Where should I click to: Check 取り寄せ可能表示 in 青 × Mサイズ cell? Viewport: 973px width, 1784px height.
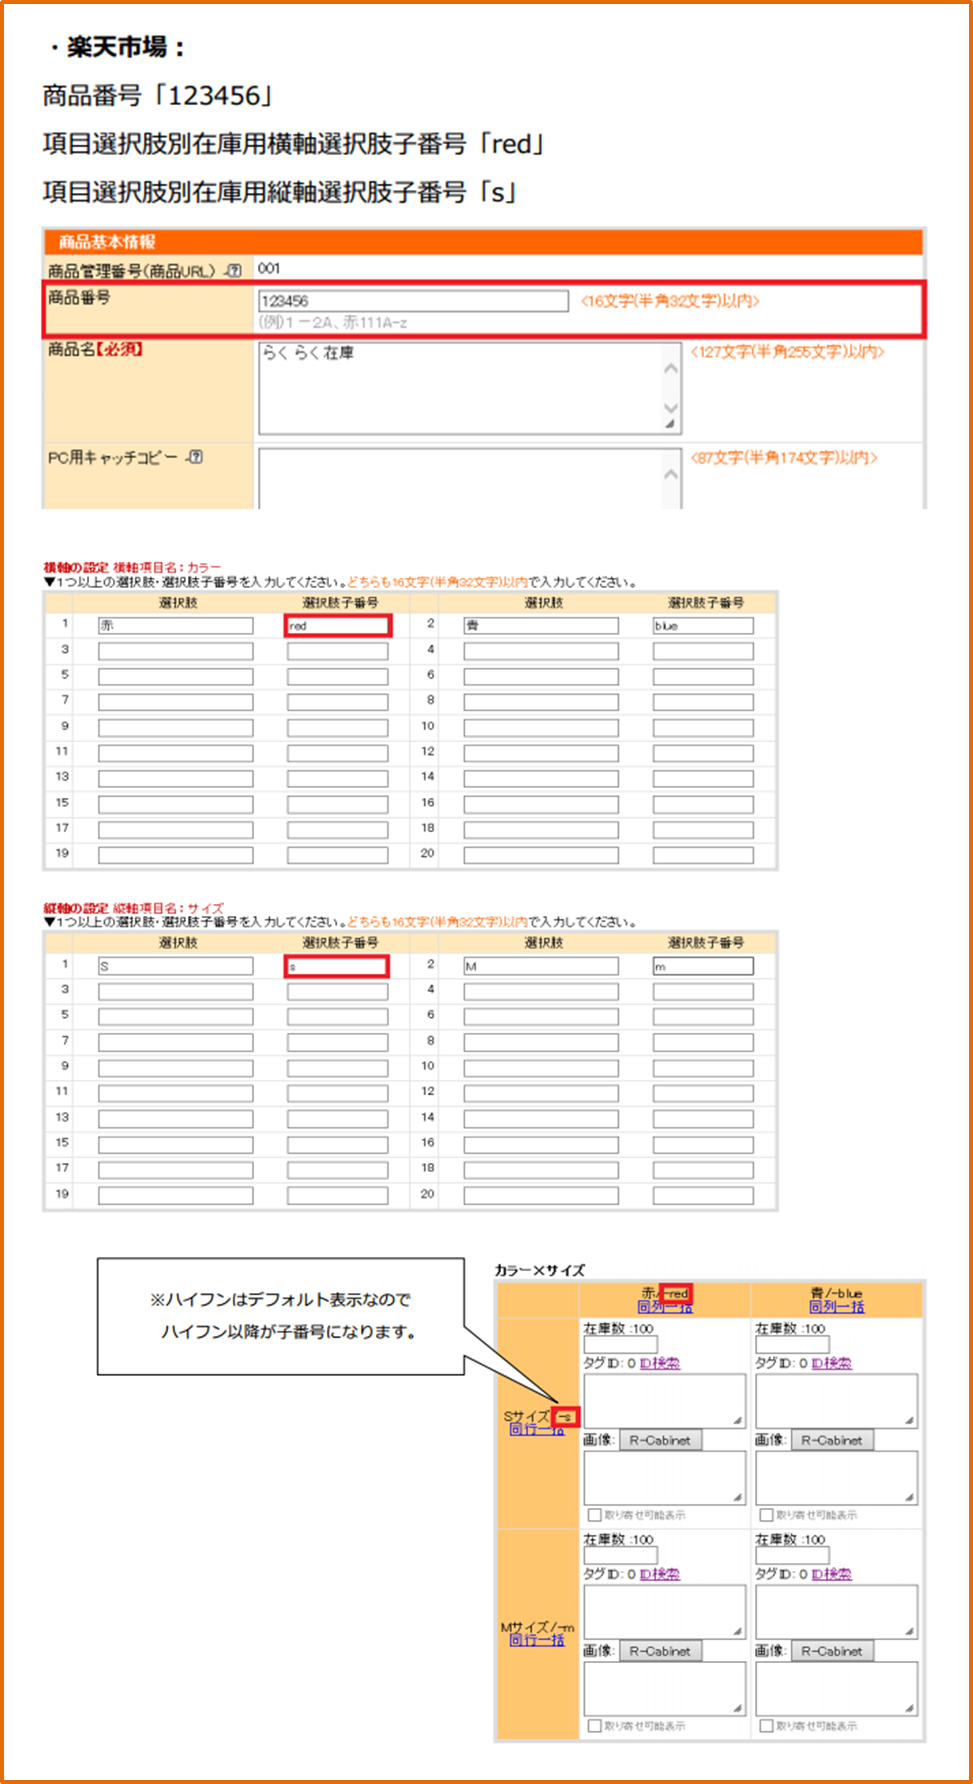pos(767,1726)
